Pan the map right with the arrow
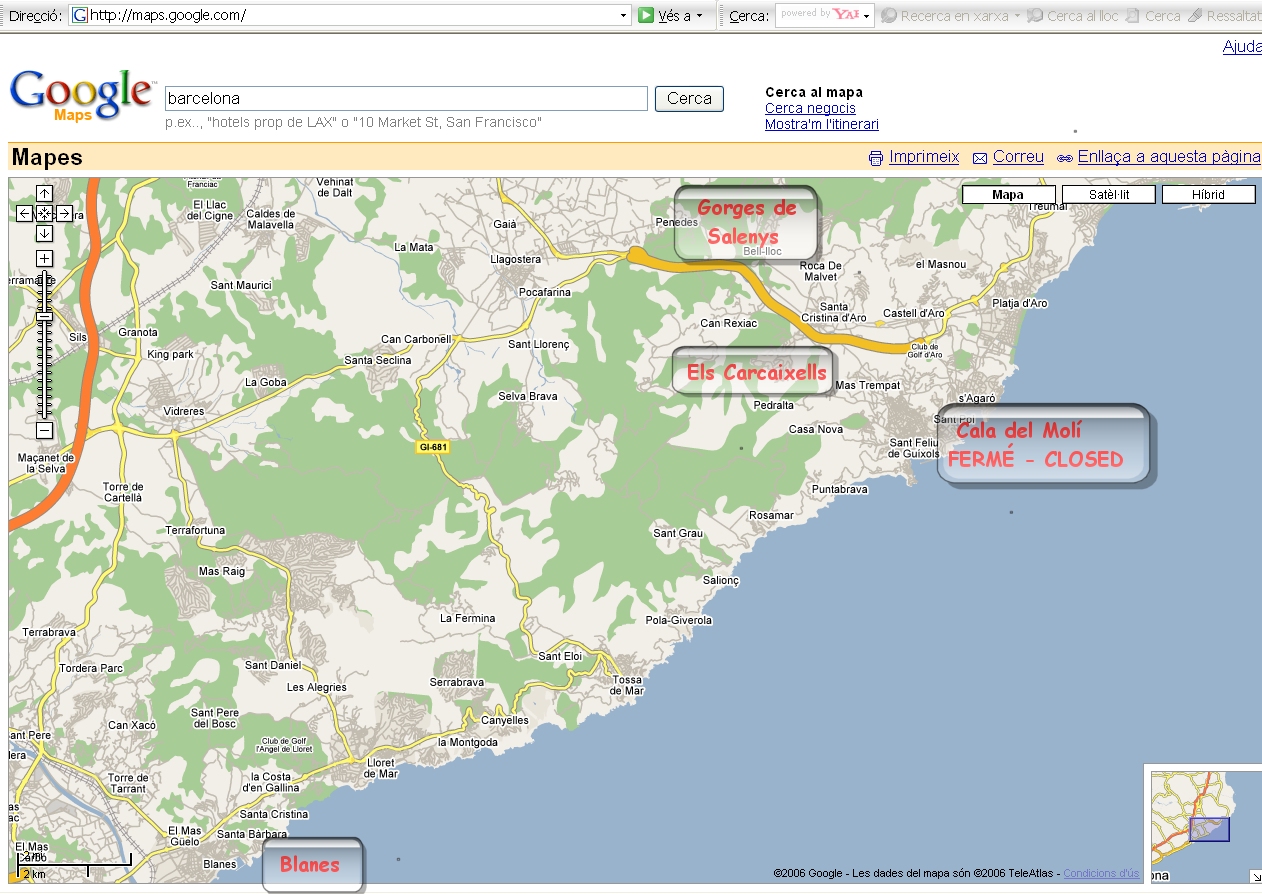Viewport: 1262px width, 894px height. tap(63, 213)
